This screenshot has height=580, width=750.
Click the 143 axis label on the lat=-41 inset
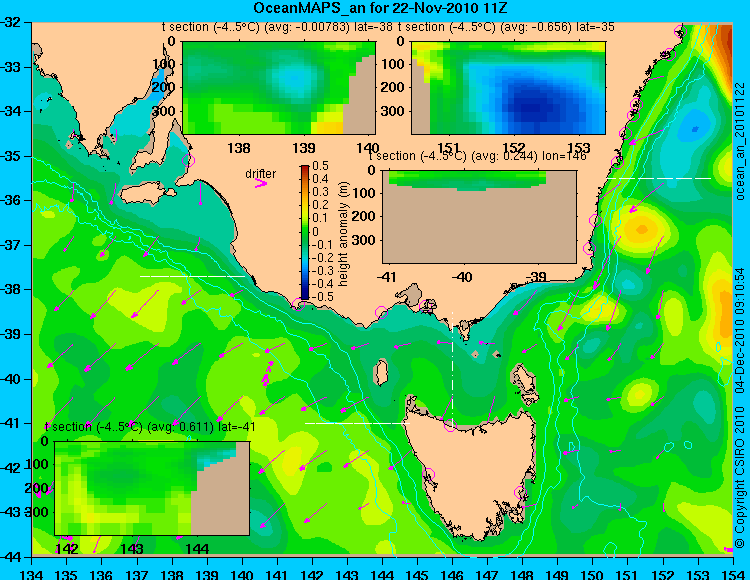click(132, 548)
